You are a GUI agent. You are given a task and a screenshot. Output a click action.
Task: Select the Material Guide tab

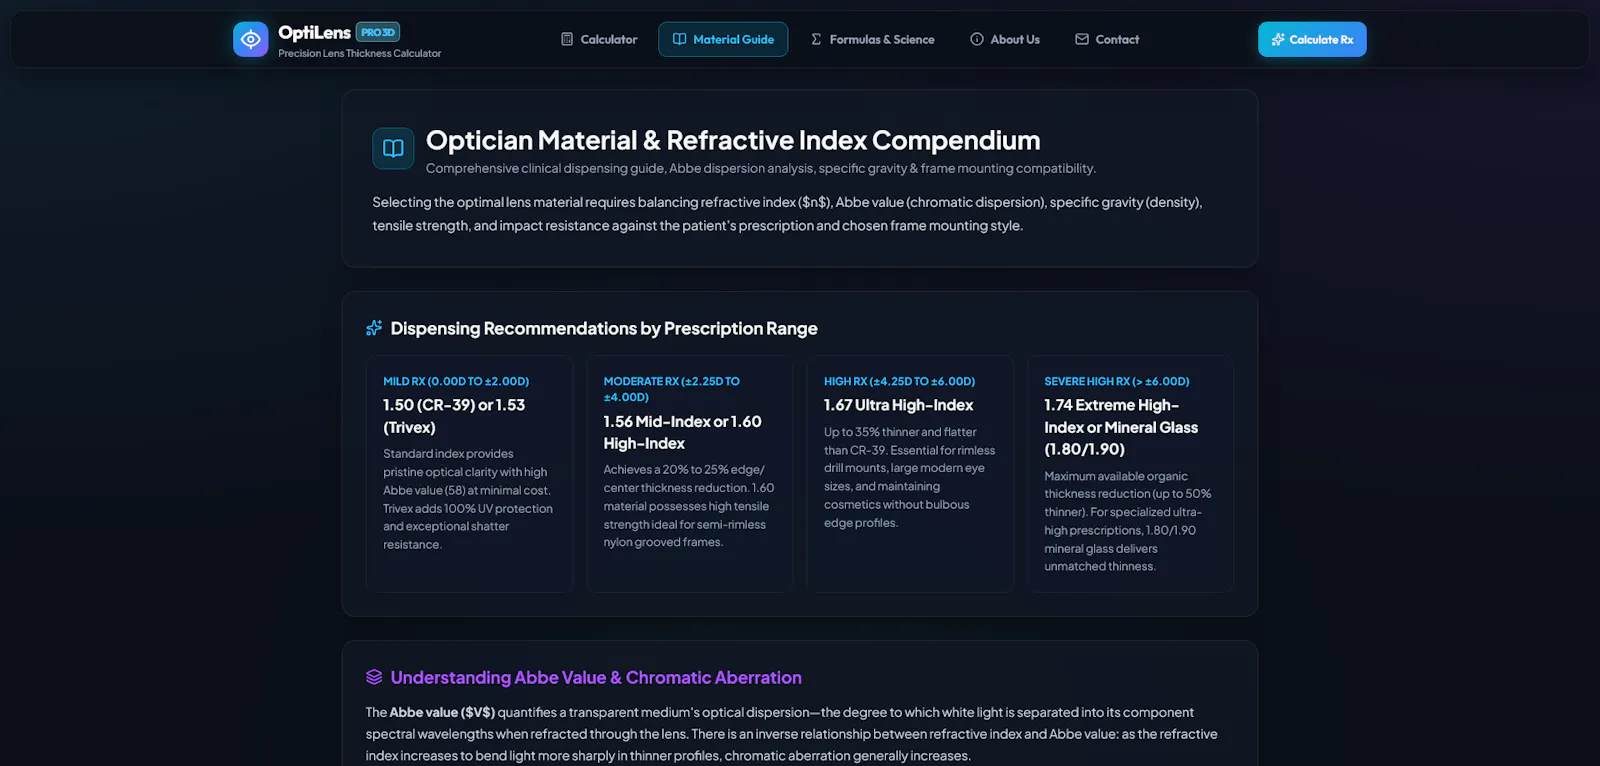pyautogui.click(x=723, y=39)
